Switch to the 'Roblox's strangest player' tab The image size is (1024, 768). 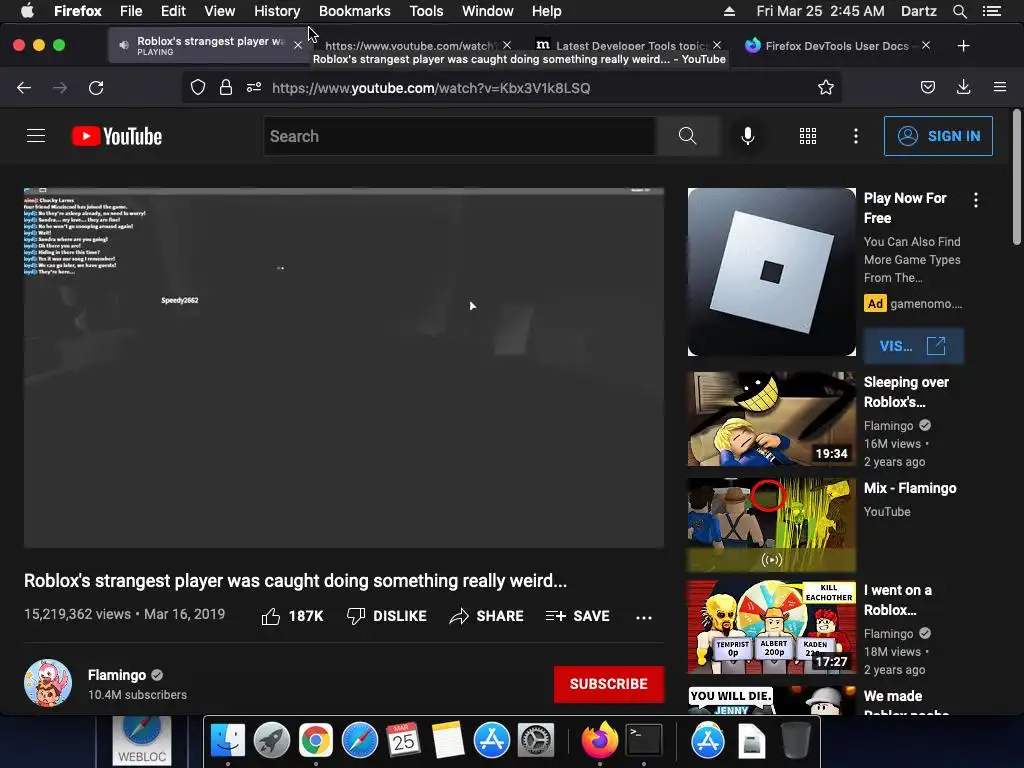coord(209,45)
